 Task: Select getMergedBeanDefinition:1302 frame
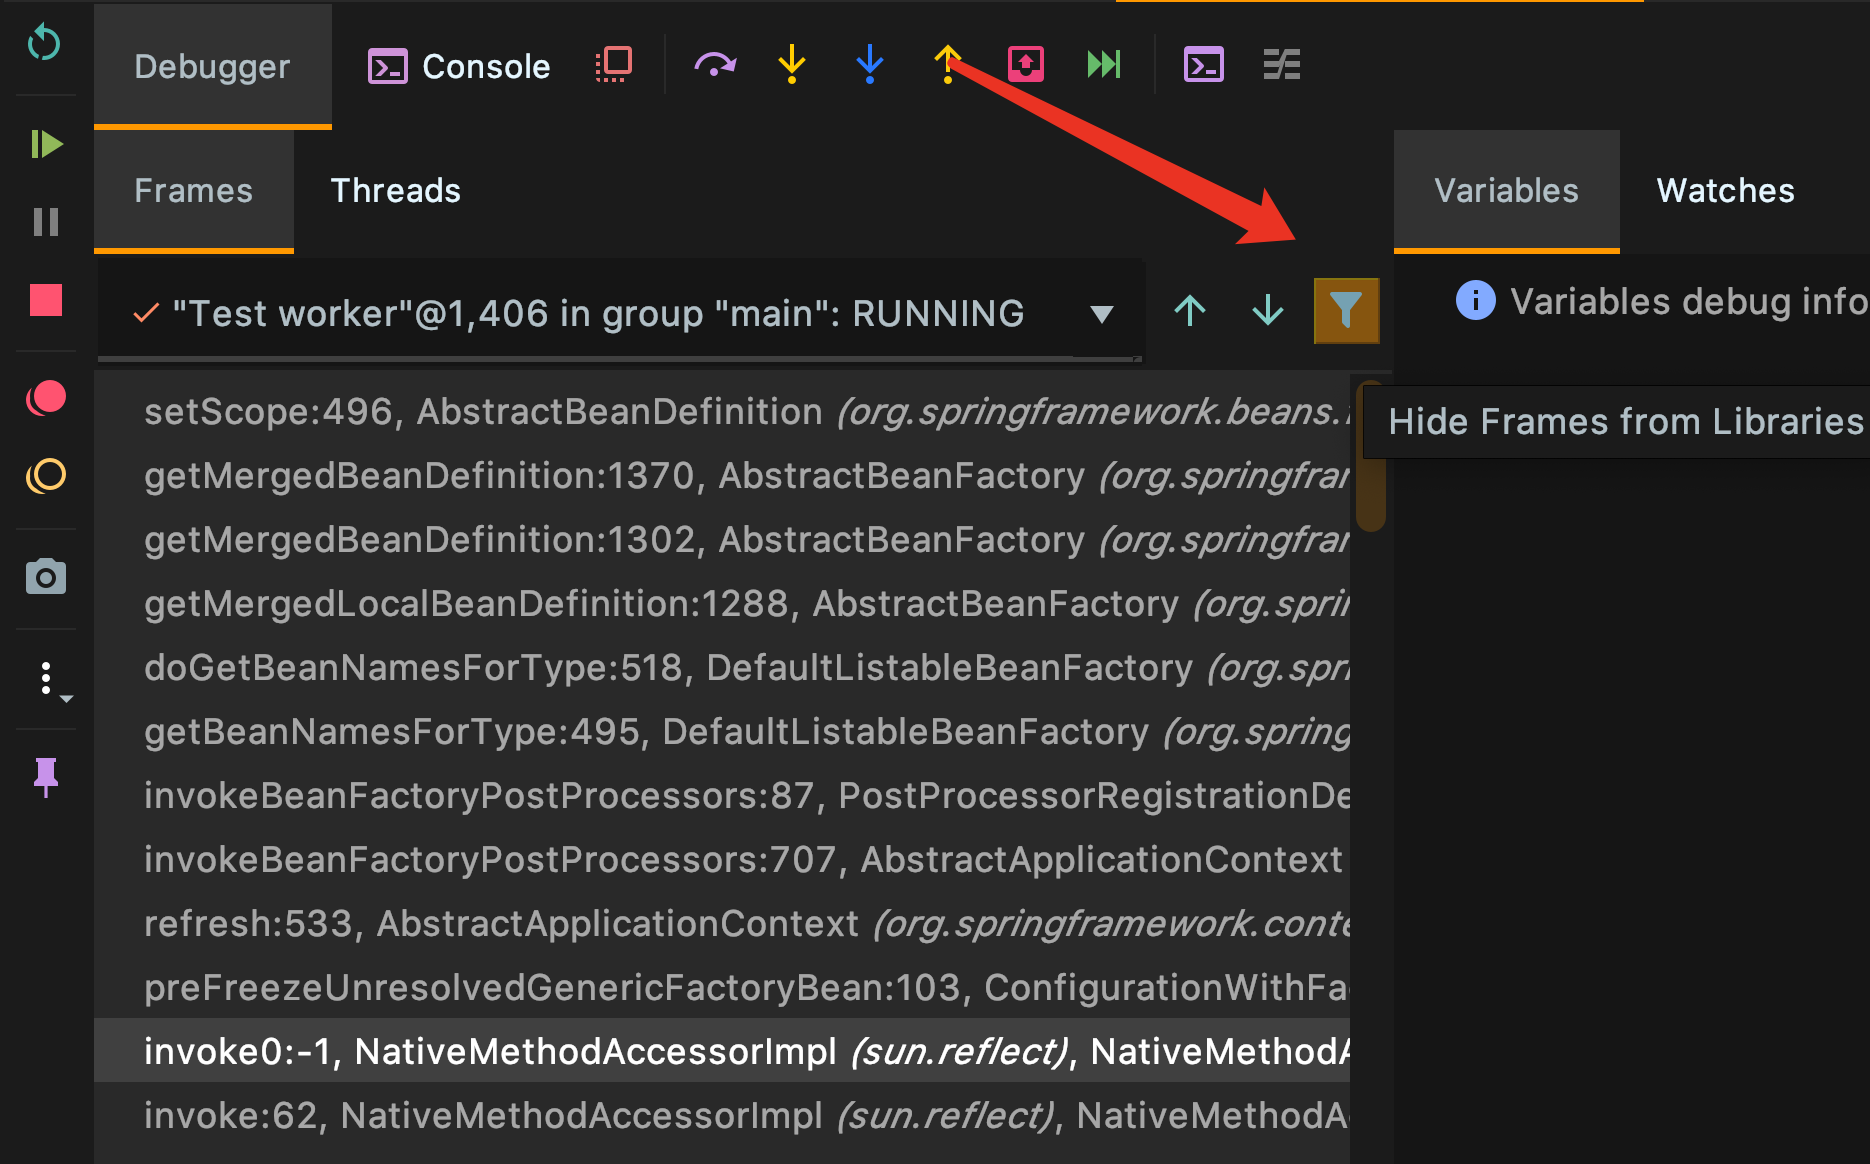[722, 540]
